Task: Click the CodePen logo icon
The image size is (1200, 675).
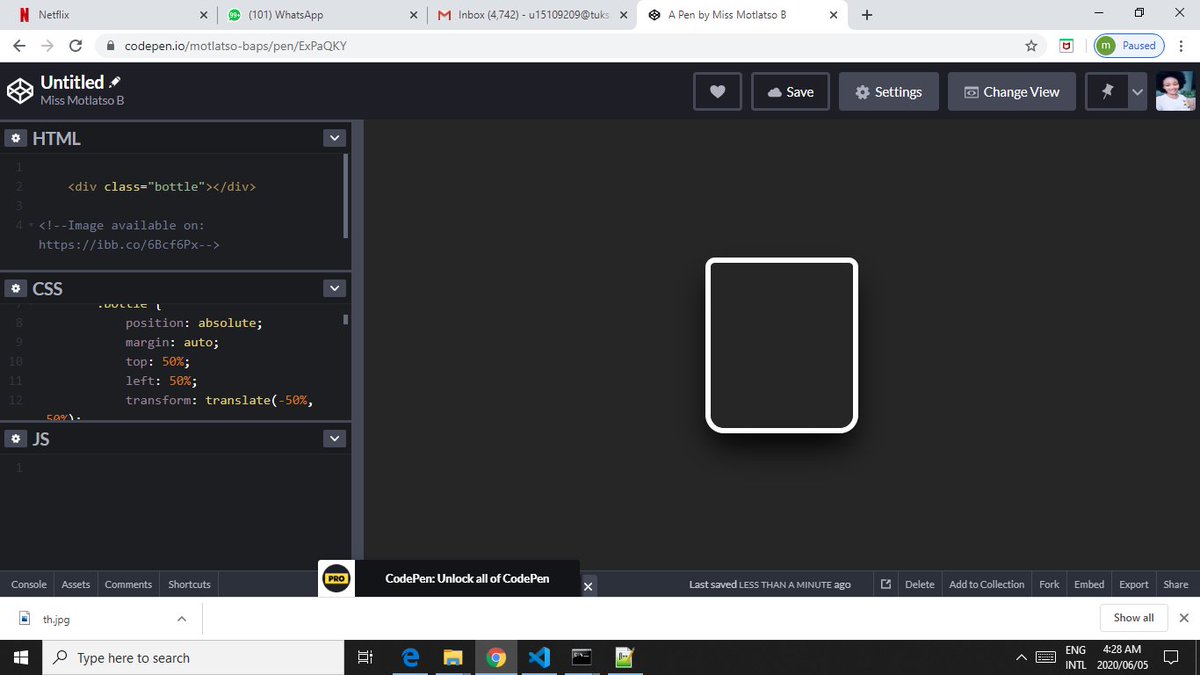Action: click(20, 91)
